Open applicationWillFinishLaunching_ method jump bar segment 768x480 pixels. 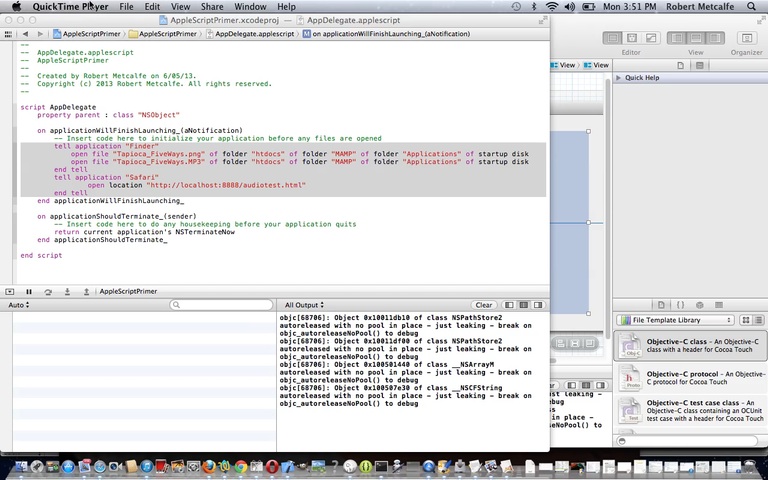click(386, 34)
